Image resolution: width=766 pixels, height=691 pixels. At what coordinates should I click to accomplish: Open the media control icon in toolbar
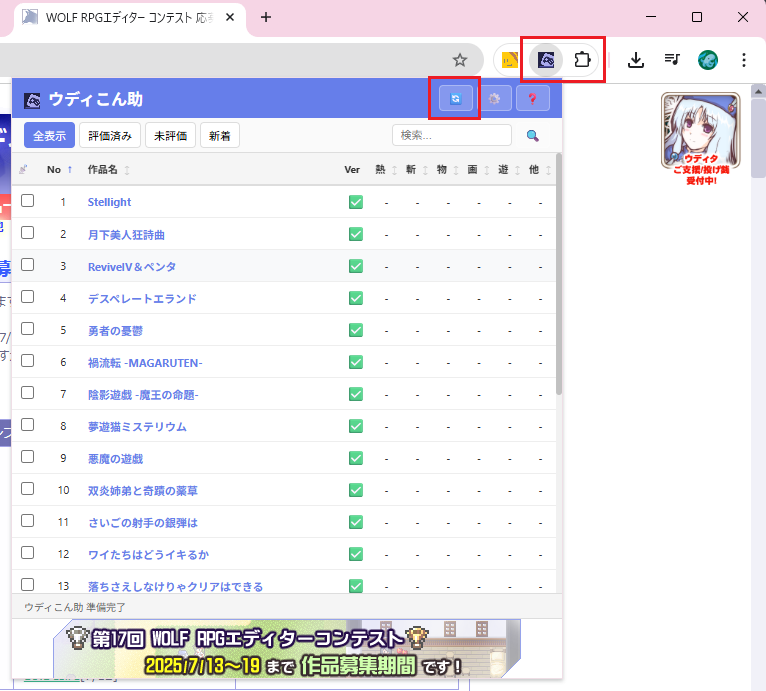click(x=672, y=60)
